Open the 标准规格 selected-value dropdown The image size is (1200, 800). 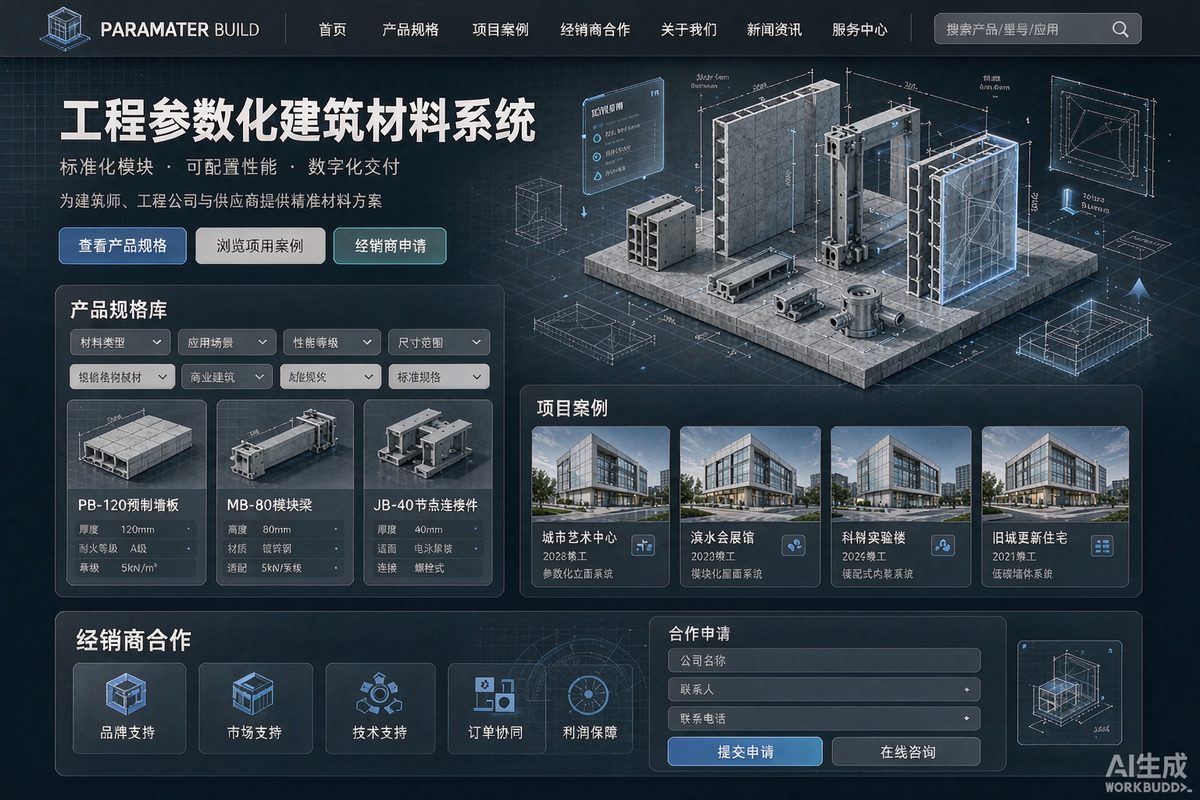[439, 377]
